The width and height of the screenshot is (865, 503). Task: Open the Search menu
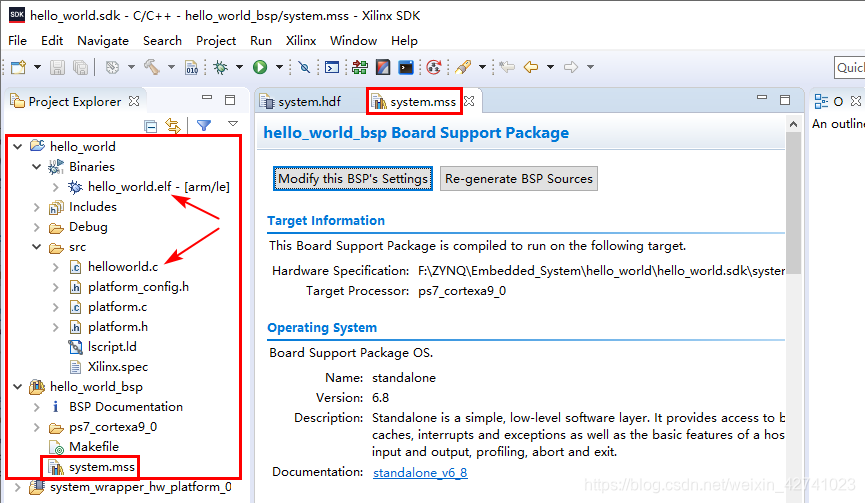(162, 41)
